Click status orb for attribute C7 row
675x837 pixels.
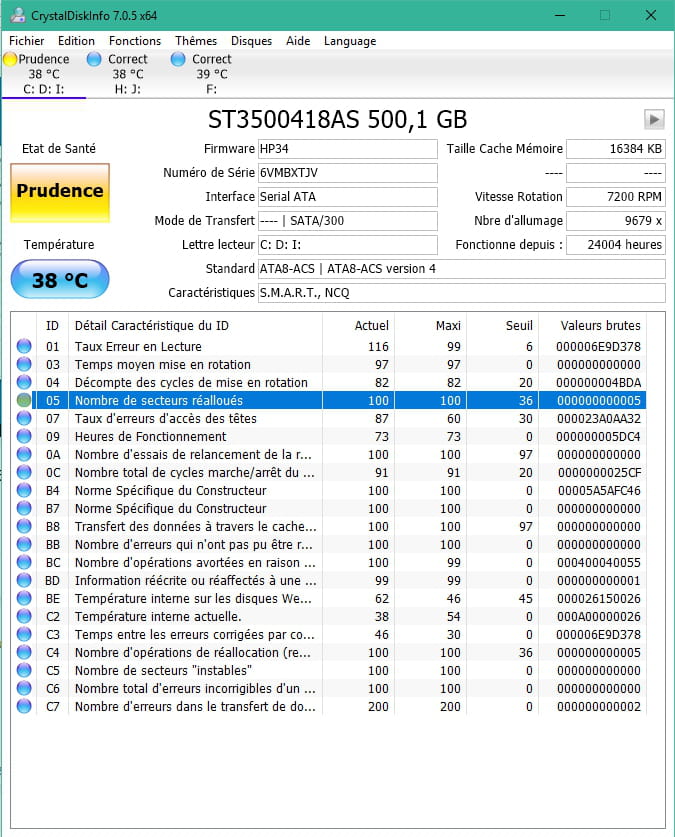click(24, 706)
